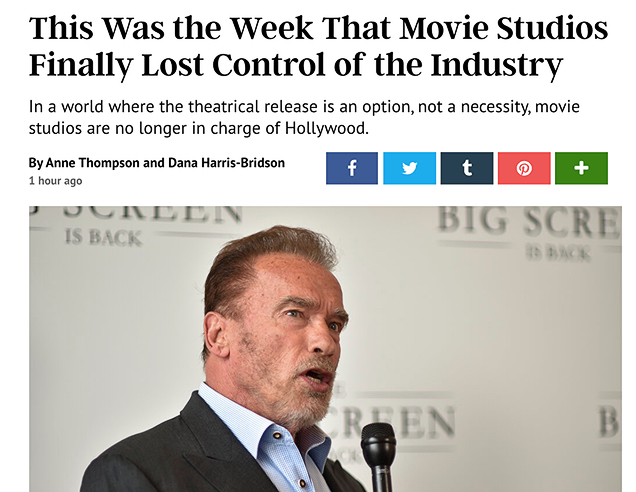Open Dana Harris-Bridson's author page
This screenshot has width=636, height=492.
(226, 163)
